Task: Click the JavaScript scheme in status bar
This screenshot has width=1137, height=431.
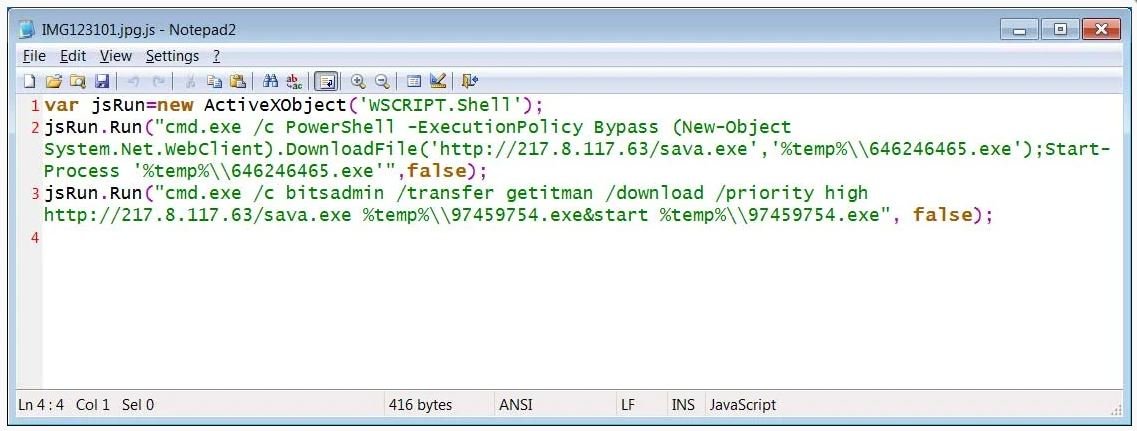Action: [743, 405]
